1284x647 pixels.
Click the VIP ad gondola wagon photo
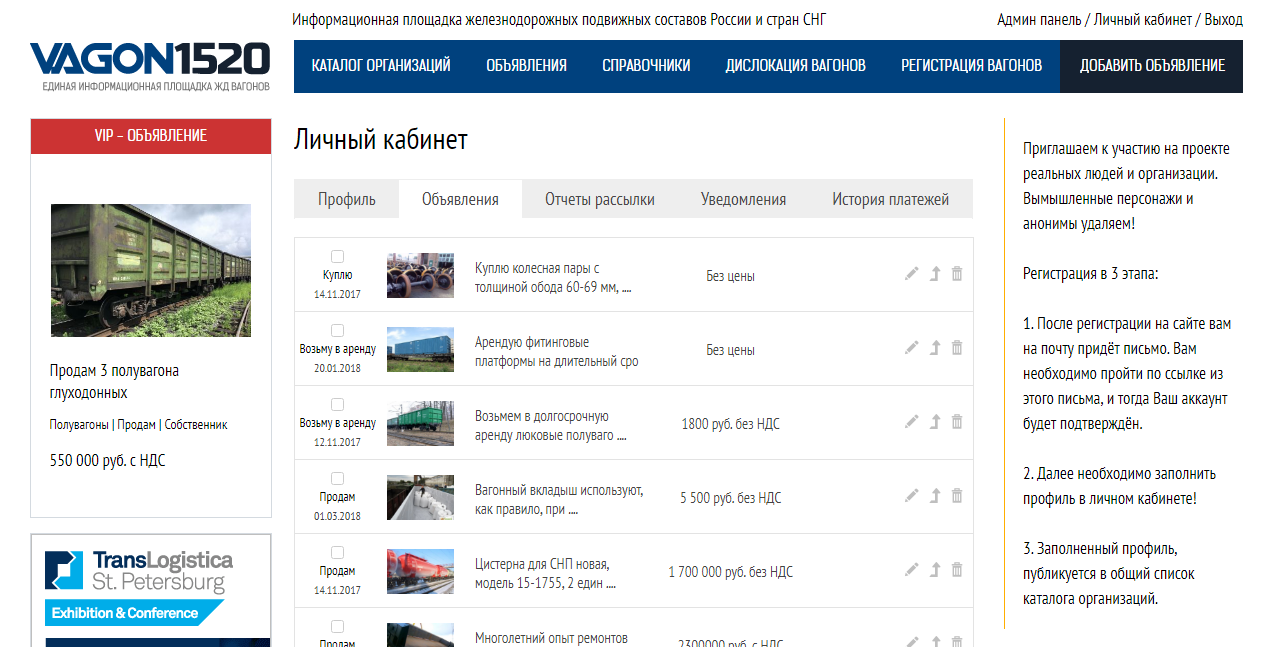[151, 270]
